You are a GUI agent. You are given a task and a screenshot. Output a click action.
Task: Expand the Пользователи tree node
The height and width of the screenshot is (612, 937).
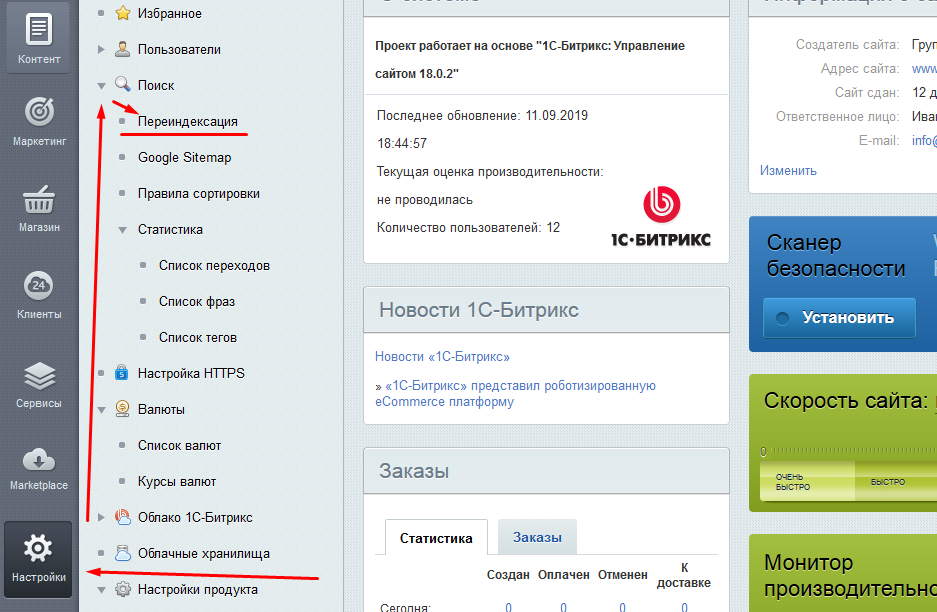pyautogui.click(x=101, y=50)
